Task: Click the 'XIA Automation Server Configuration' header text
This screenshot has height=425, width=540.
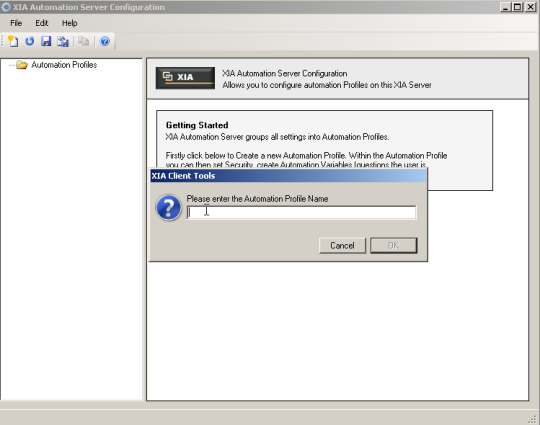Action: point(284,73)
